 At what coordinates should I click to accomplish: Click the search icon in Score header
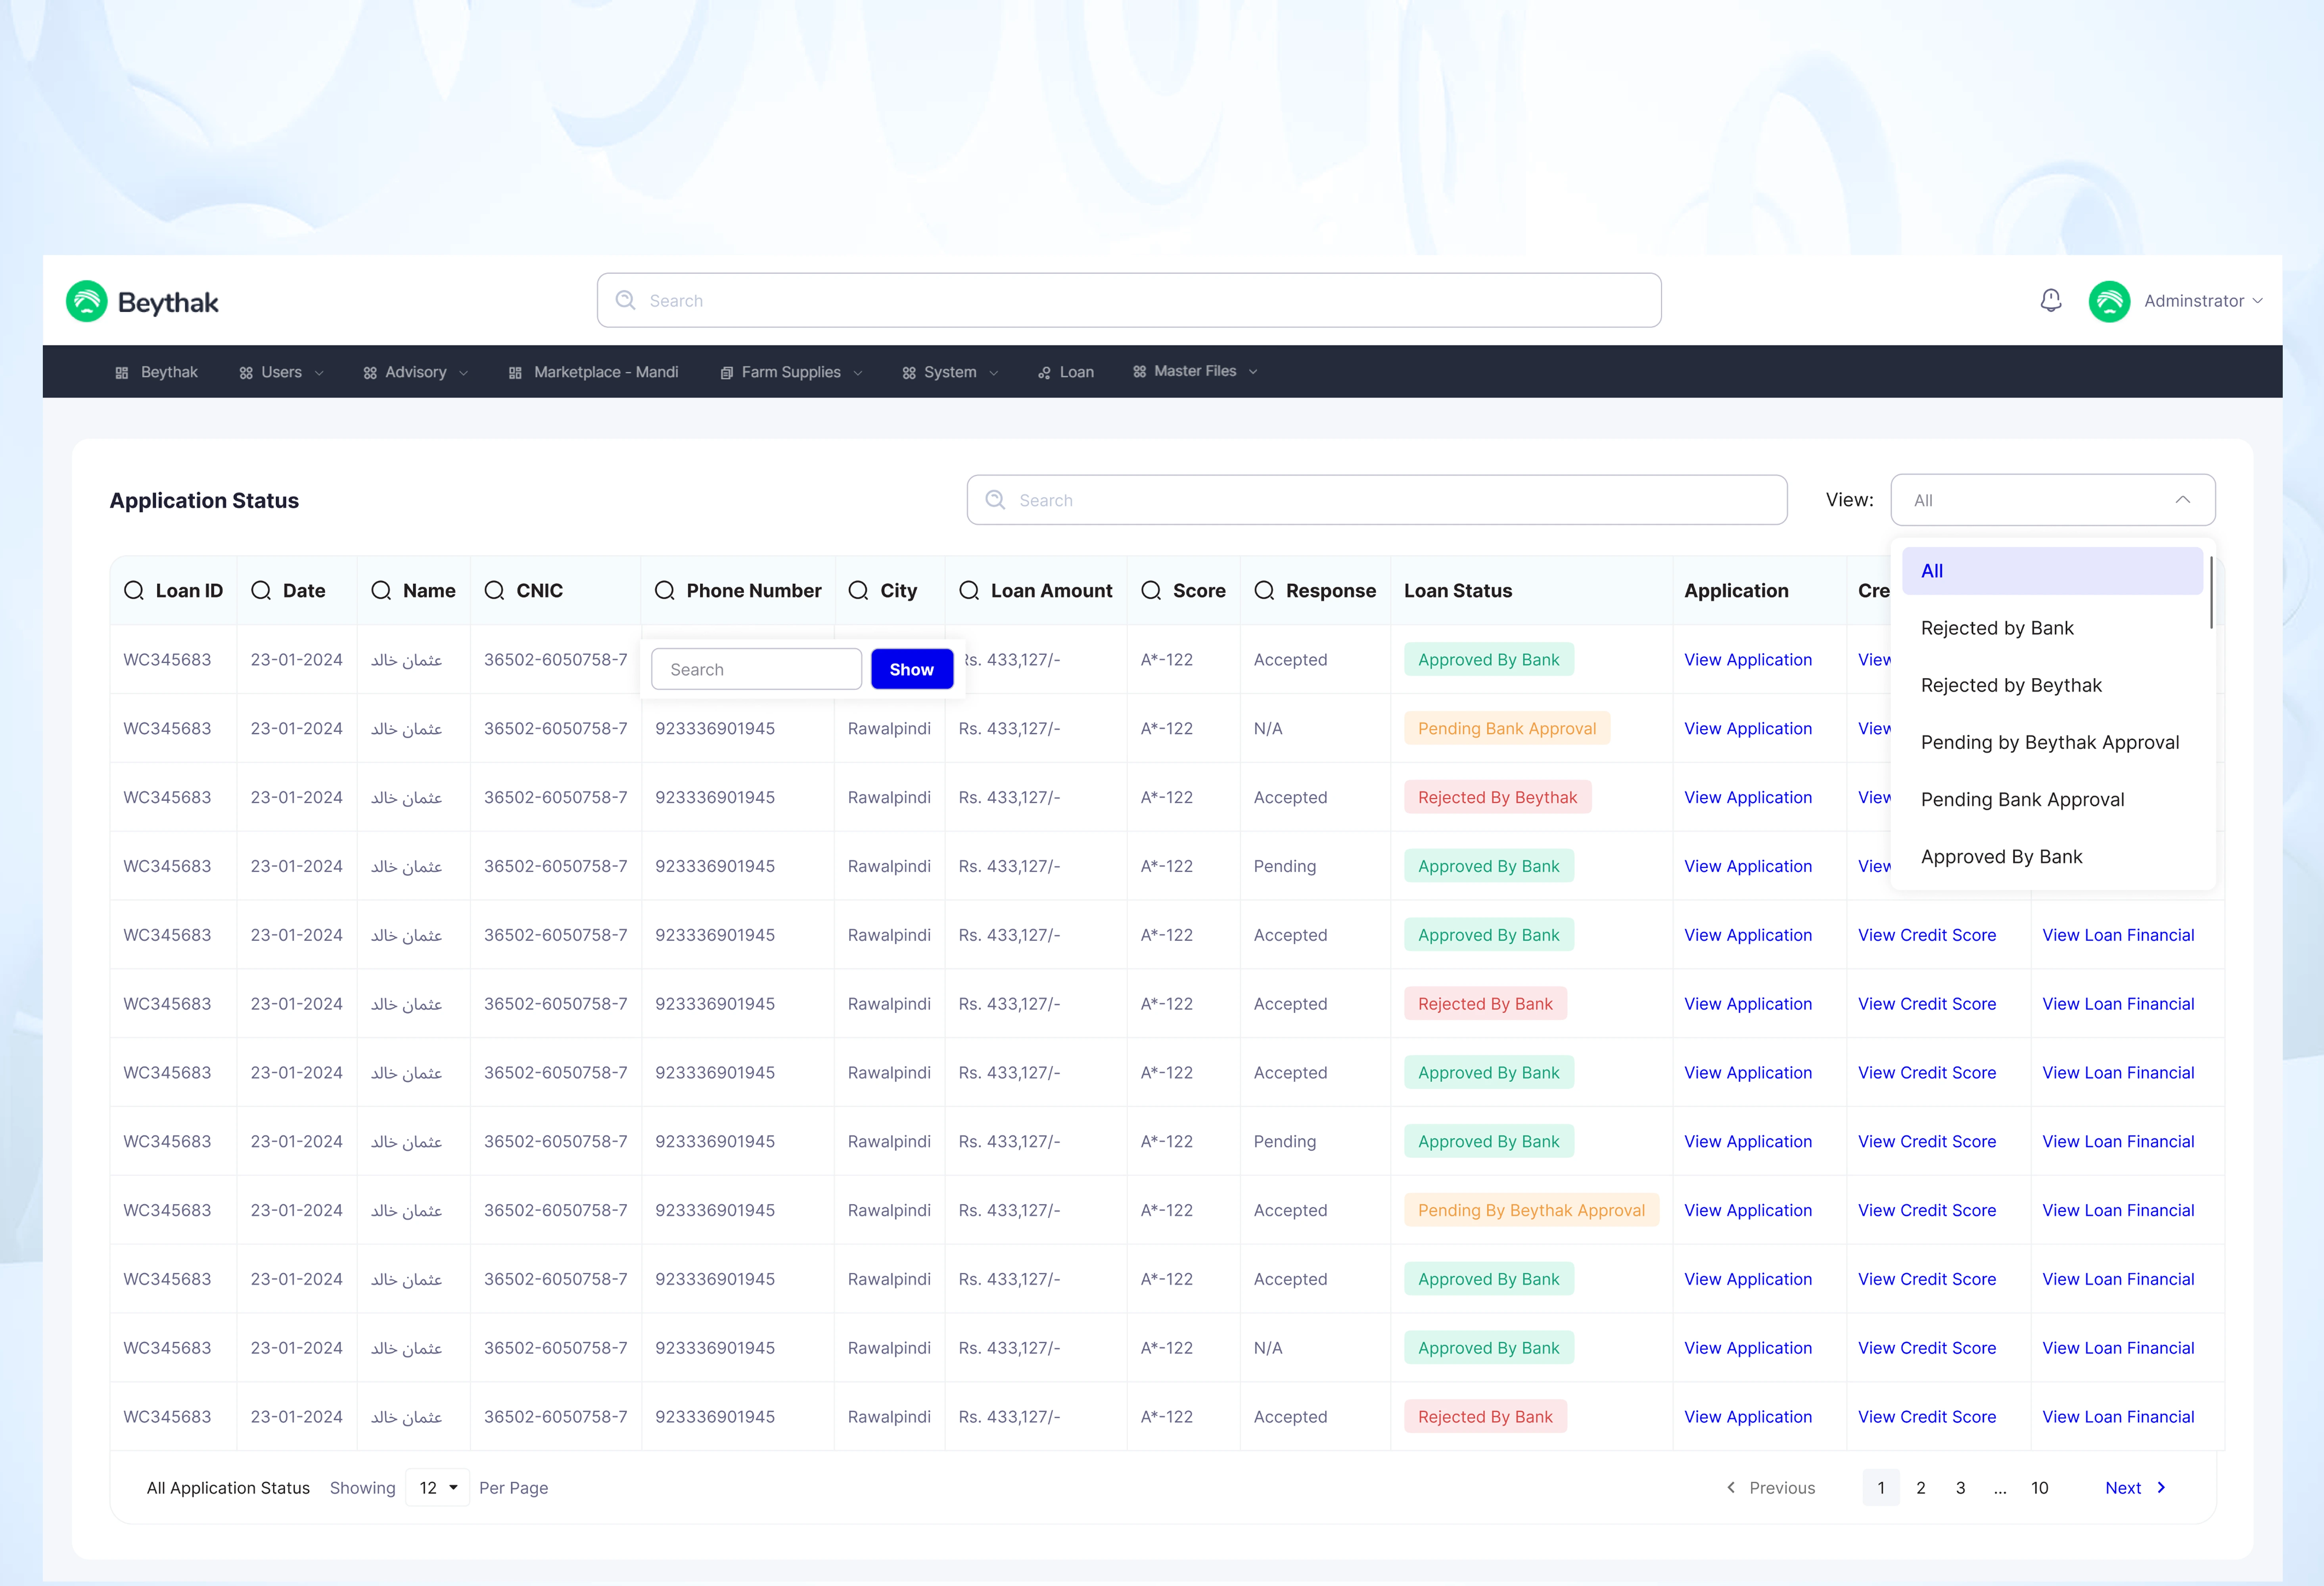coord(1151,591)
